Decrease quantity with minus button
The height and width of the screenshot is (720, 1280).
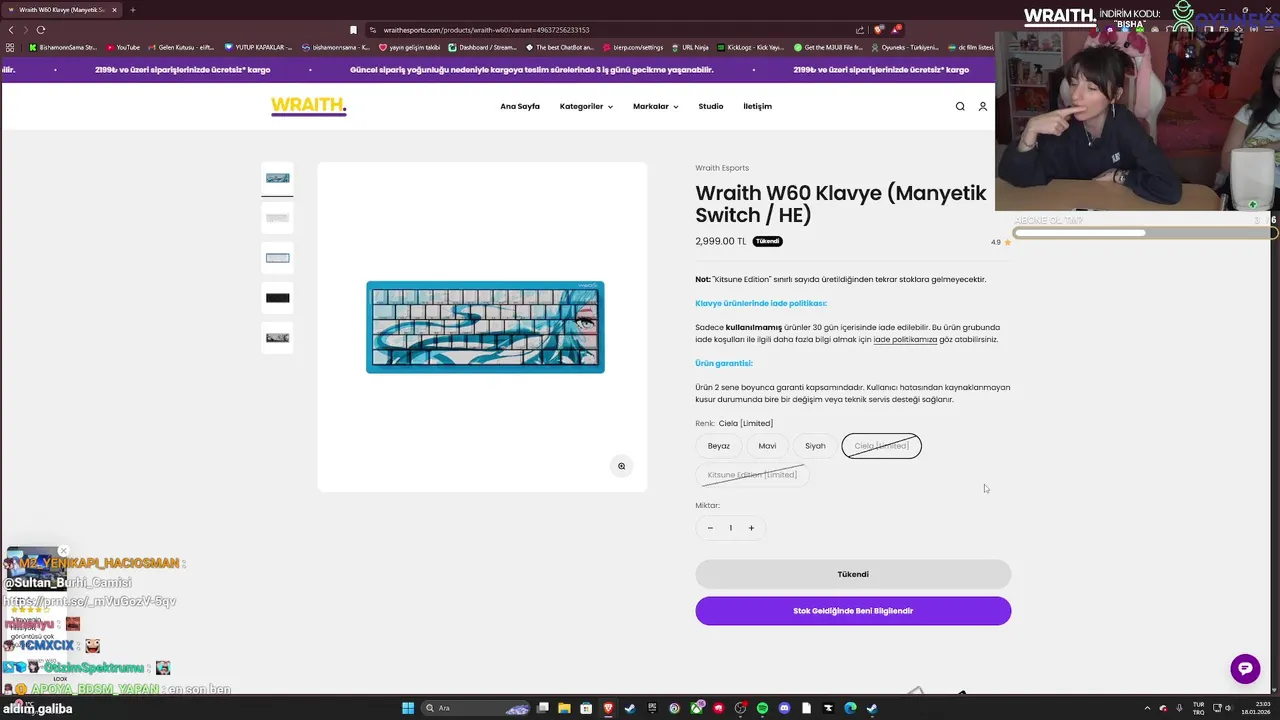(710, 528)
